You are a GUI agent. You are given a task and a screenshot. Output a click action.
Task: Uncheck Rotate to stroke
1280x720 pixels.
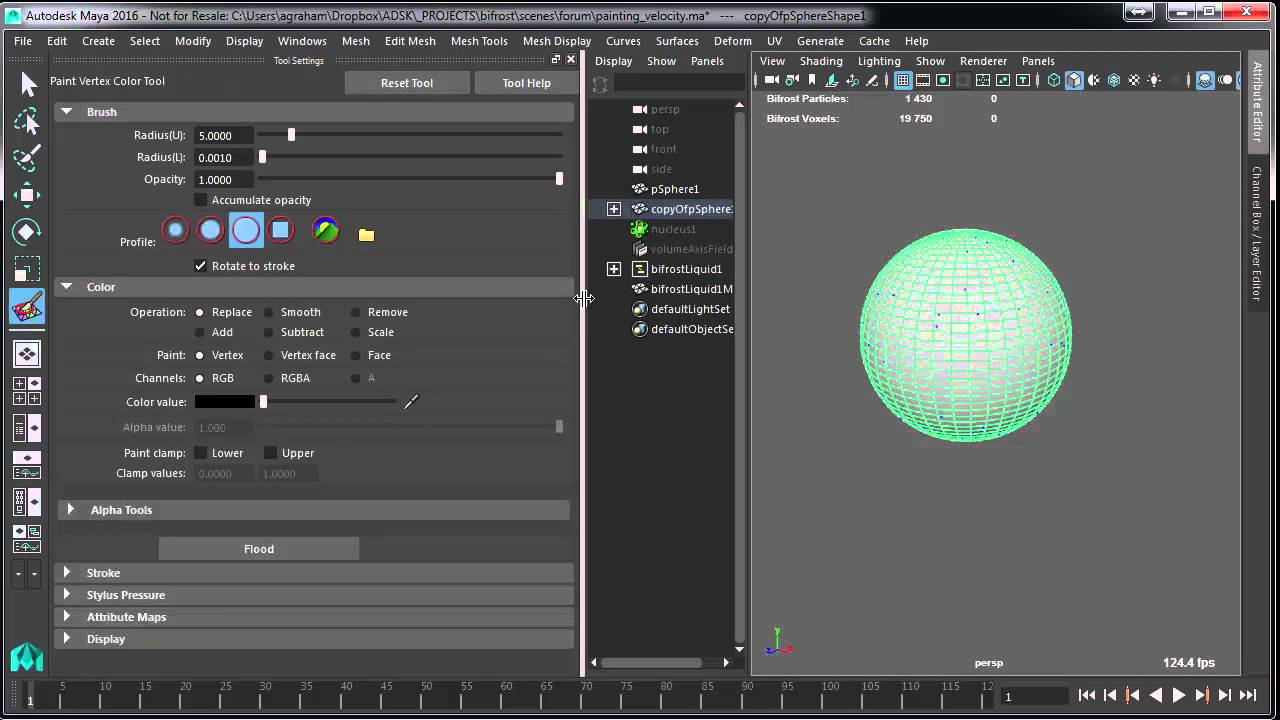point(201,266)
